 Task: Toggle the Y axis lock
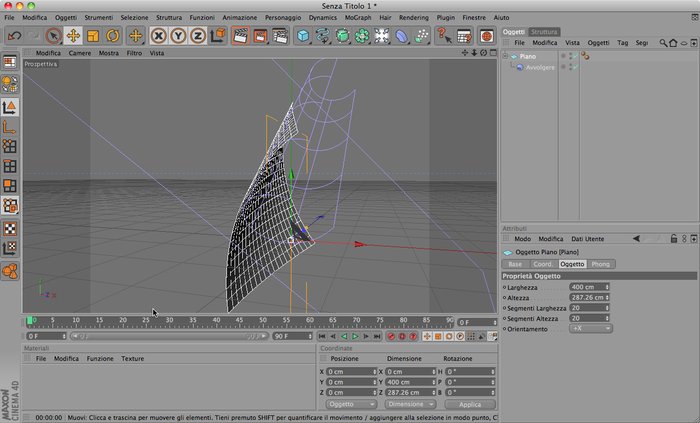(x=178, y=36)
